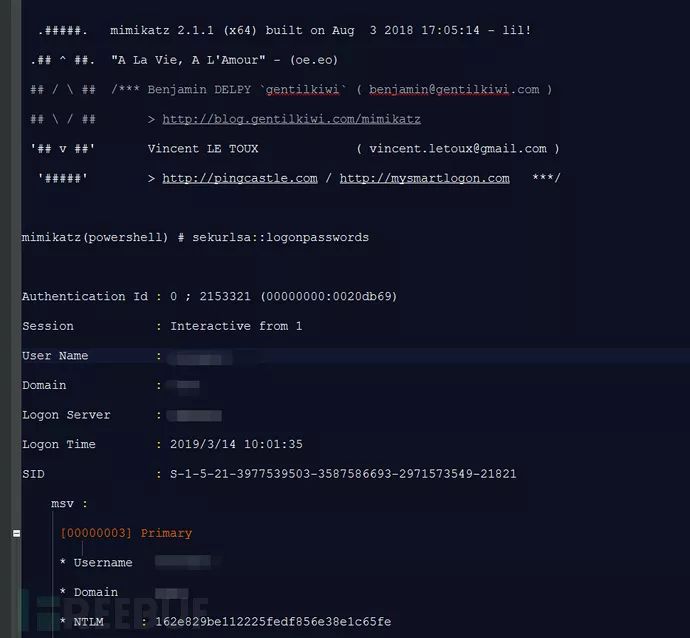The image size is (690, 638).
Task: Click the hex id (00000000:0020db69)
Action: [329, 297]
